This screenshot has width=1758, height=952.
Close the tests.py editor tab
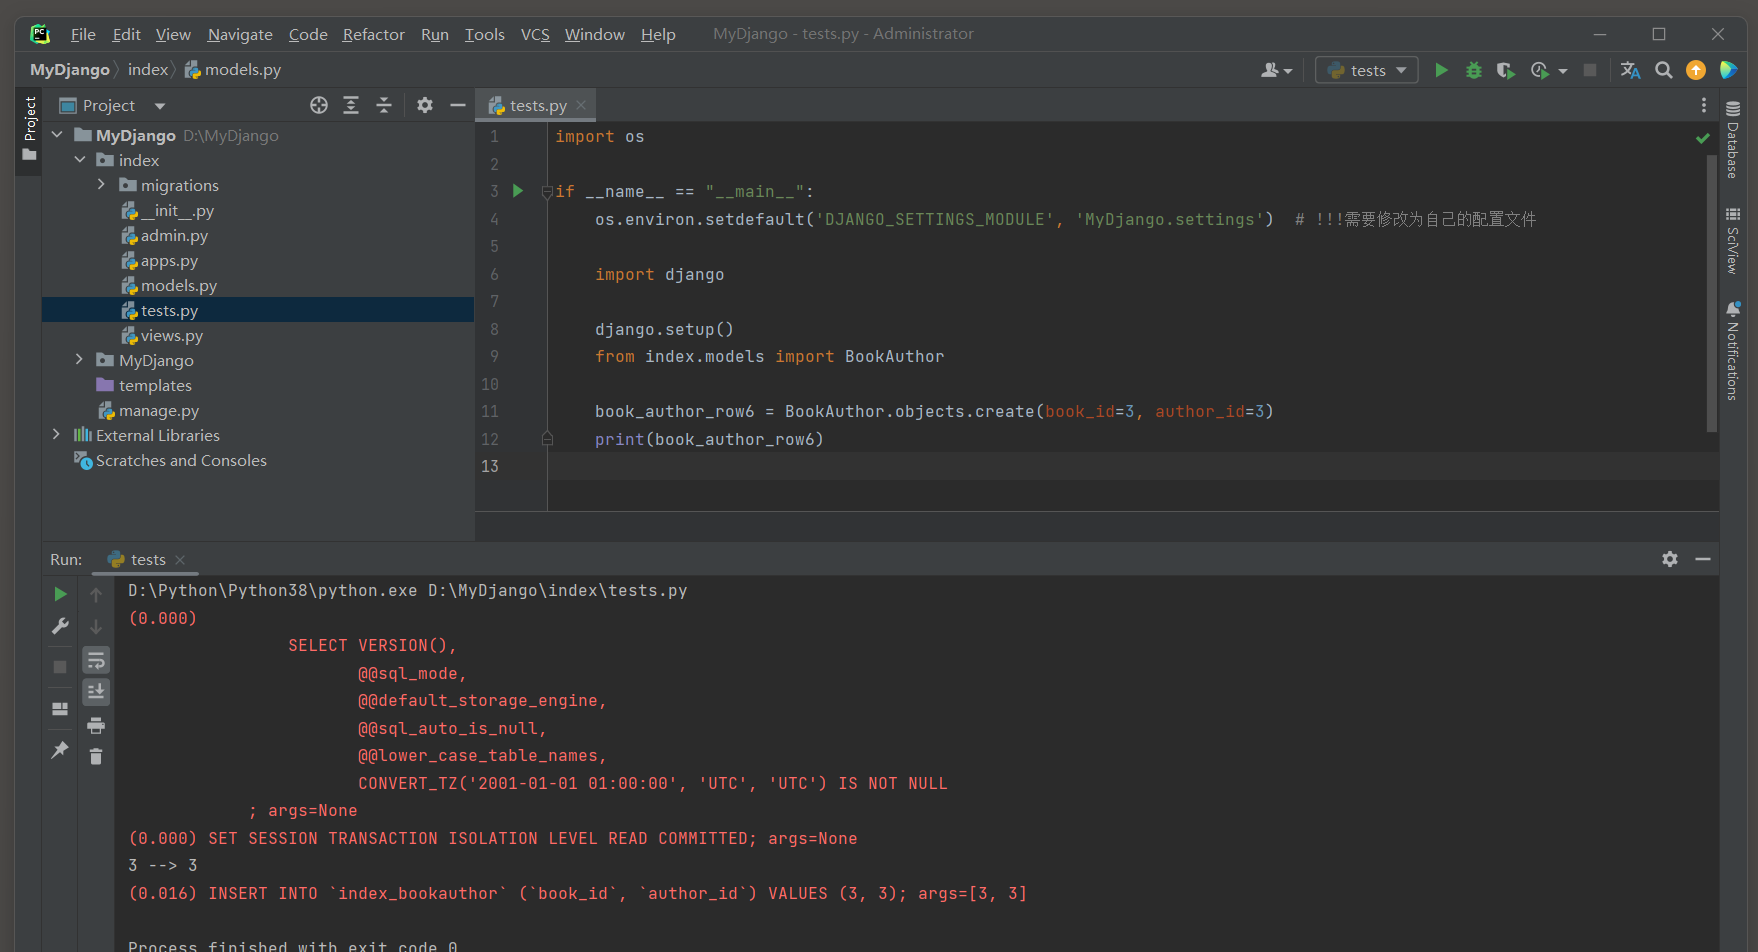(581, 105)
